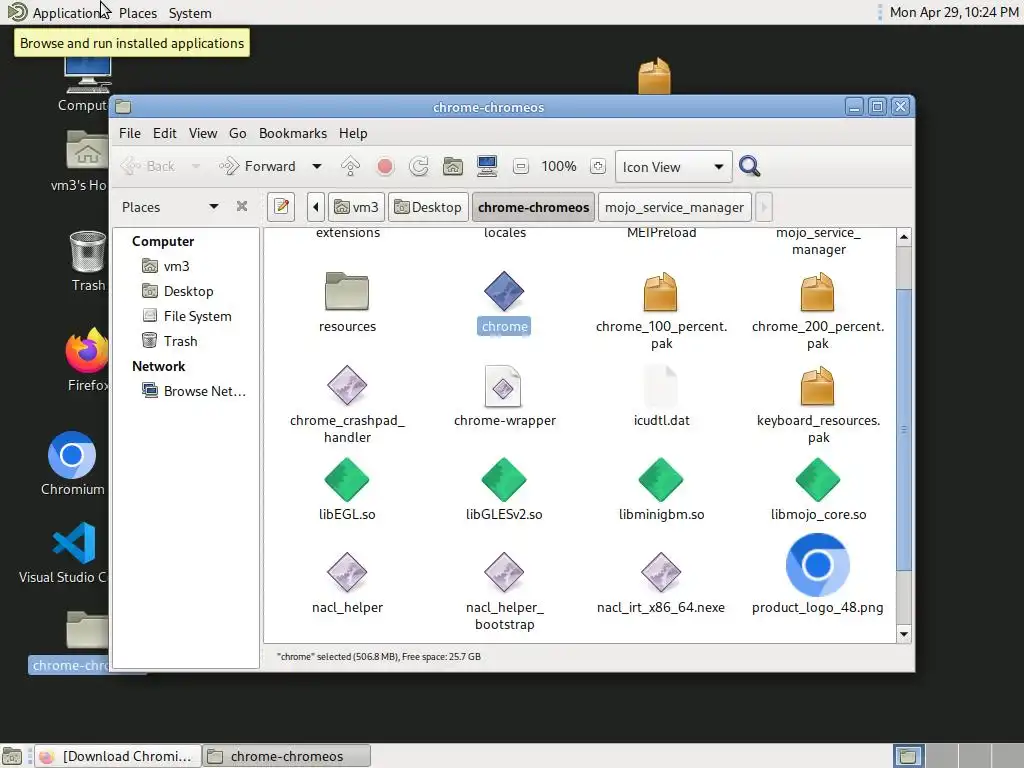Click the scrollbar down arrow
Viewport: 1024px width, 768px height.
click(x=904, y=633)
